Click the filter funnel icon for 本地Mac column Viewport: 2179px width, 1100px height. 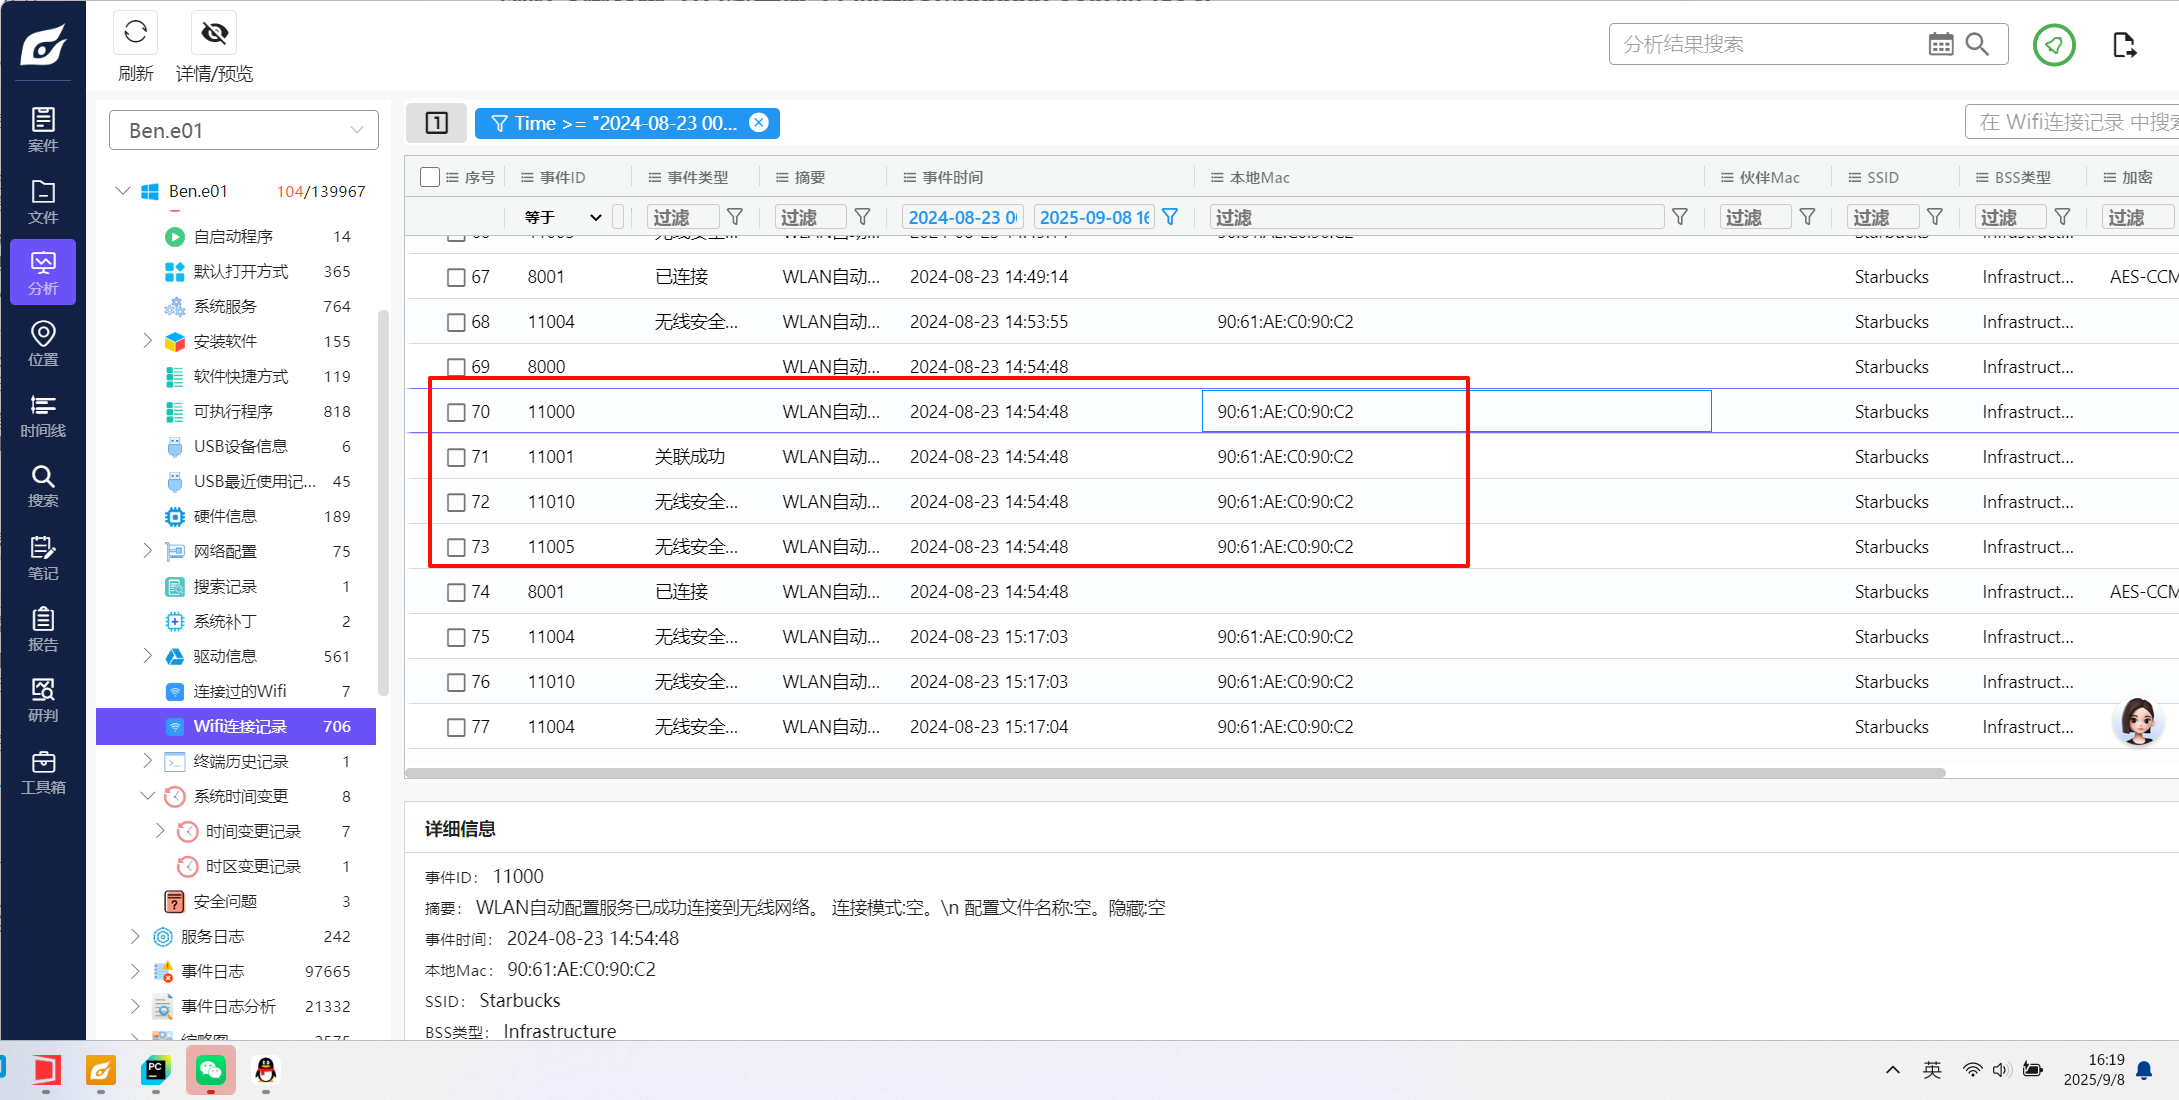(x=1680, y=217)
